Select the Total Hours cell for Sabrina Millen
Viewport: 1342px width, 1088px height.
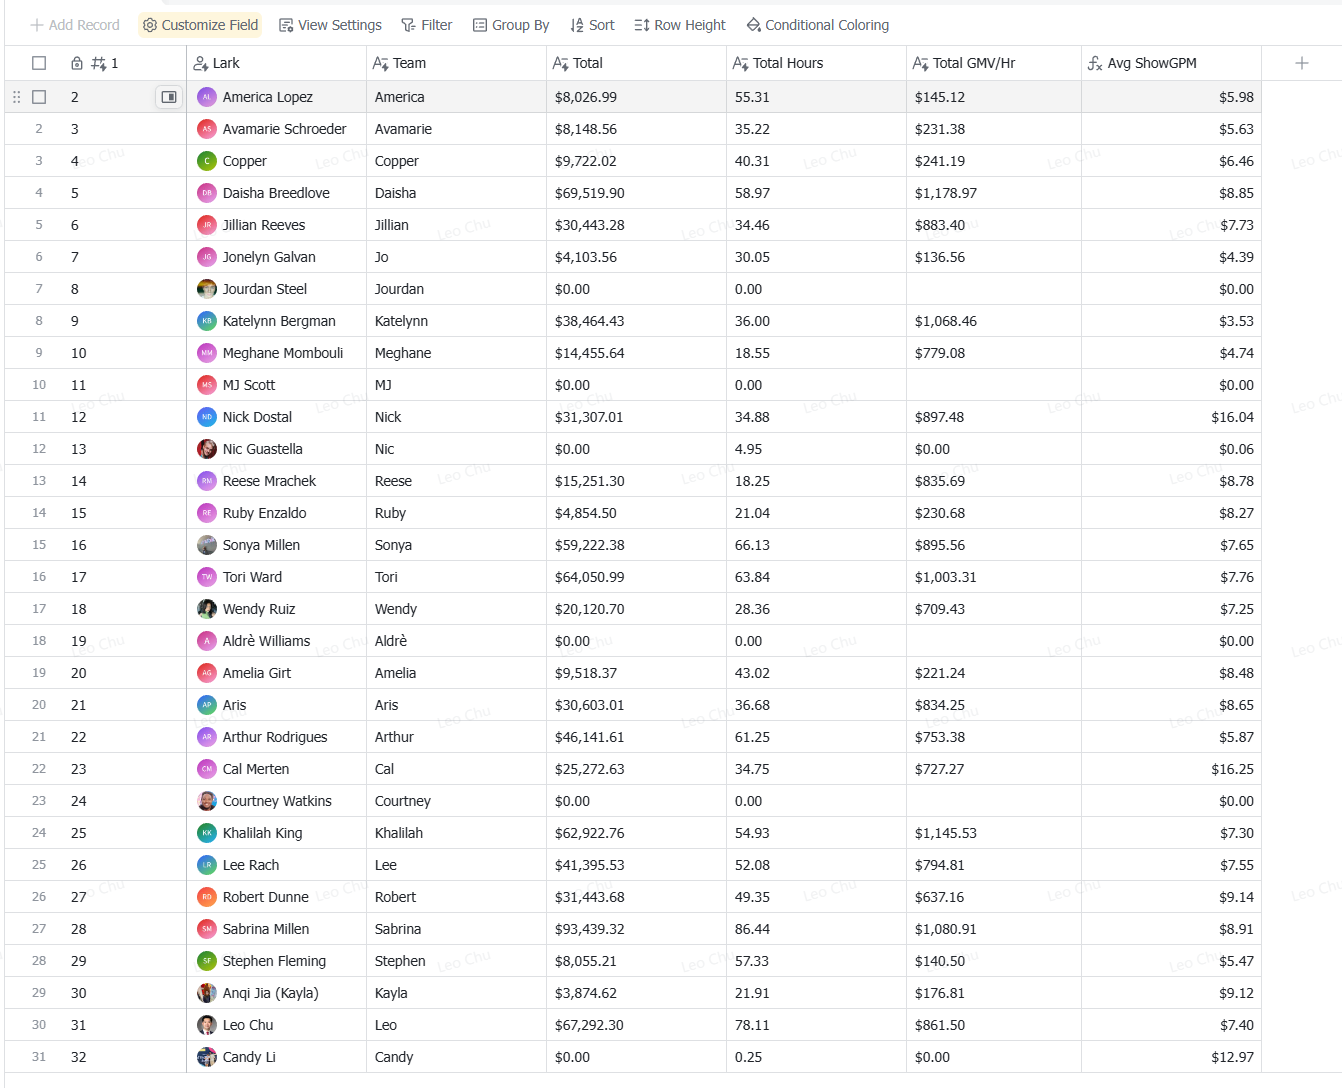815,929
